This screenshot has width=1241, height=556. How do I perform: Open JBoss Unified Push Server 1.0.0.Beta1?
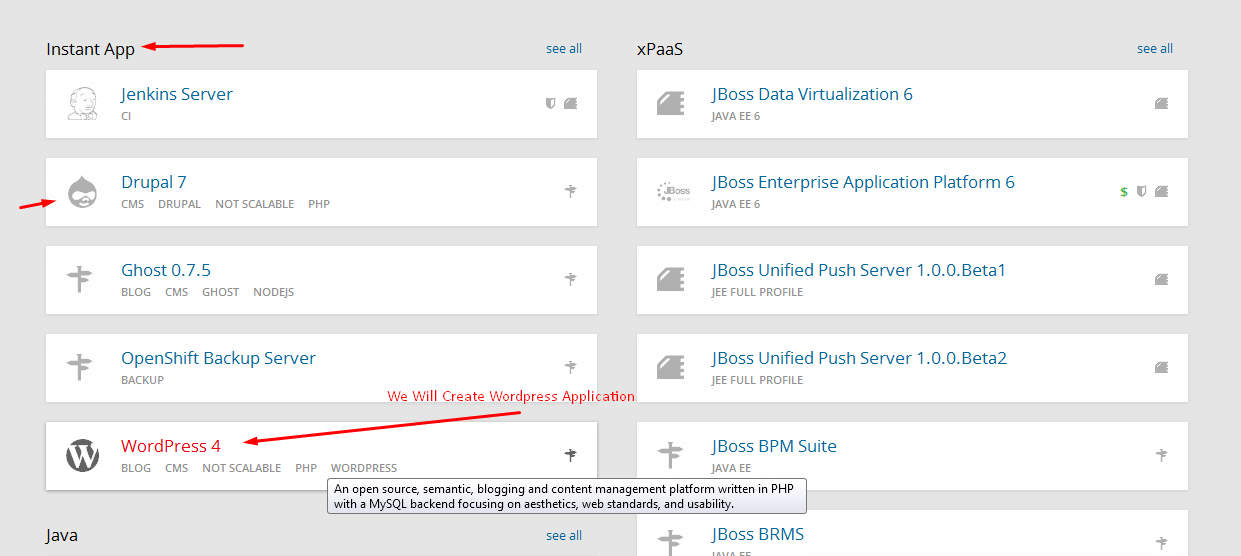pos(859,270)
